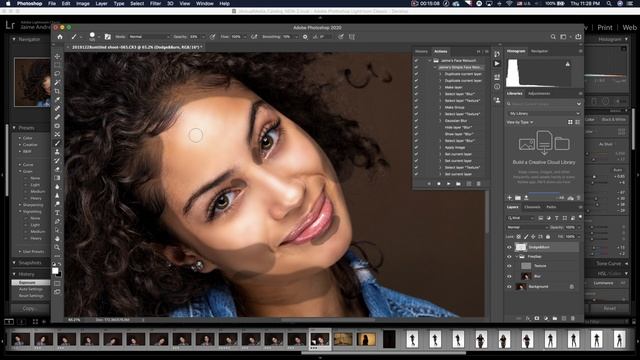Switch to the Adjustments tab
640x360 pixels.
pos(539,93)
